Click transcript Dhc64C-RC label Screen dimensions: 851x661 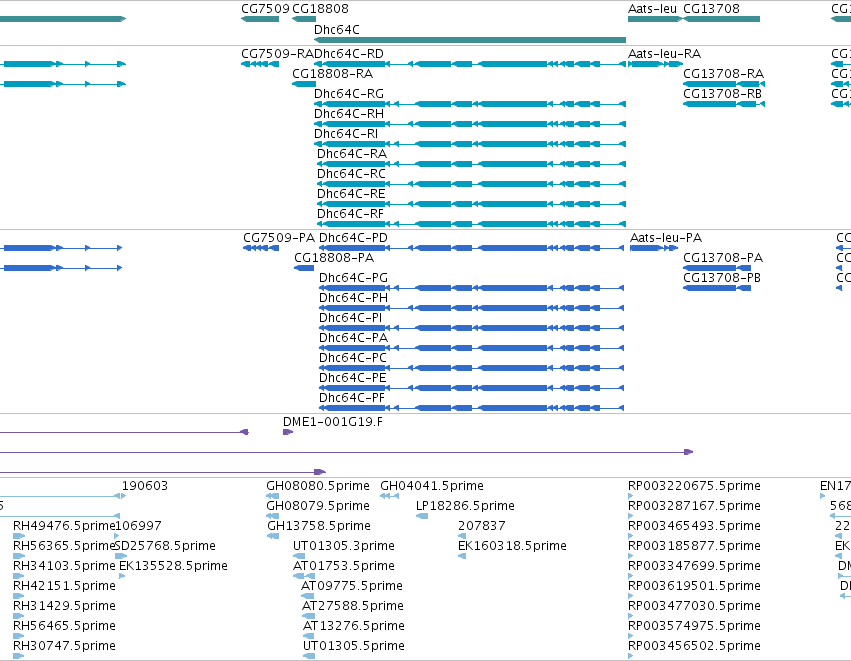[351, 174]
